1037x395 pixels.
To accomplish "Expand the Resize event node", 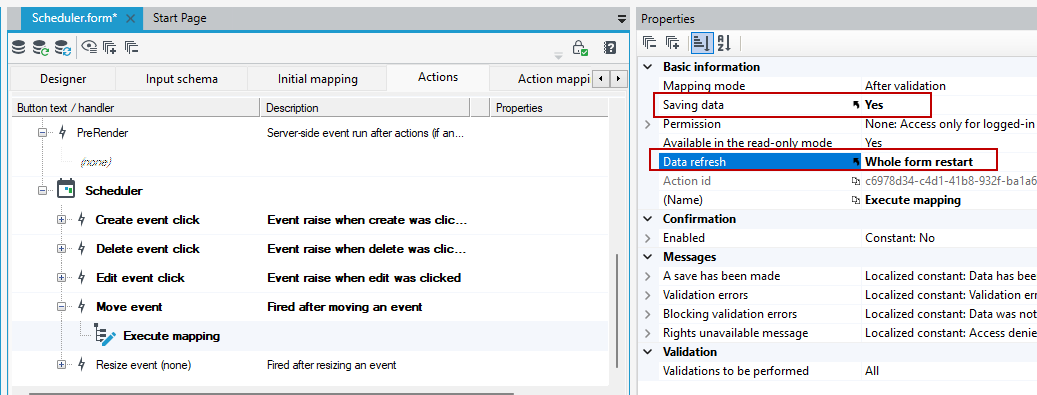I will click(62, 365).
